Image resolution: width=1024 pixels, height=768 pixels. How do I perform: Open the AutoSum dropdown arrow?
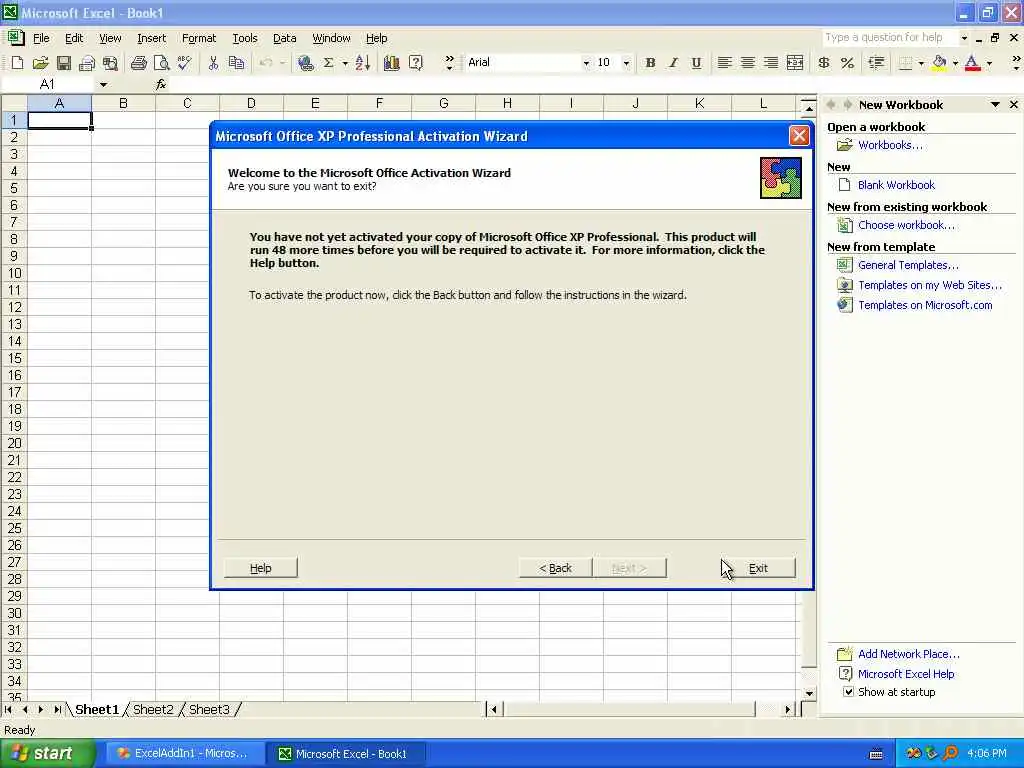(x=345, y=63)
